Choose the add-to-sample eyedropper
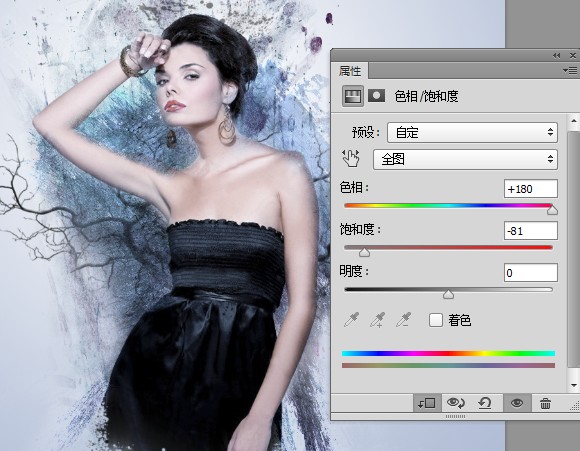Viewport: 580px width, 451px height. coord(377,320)
